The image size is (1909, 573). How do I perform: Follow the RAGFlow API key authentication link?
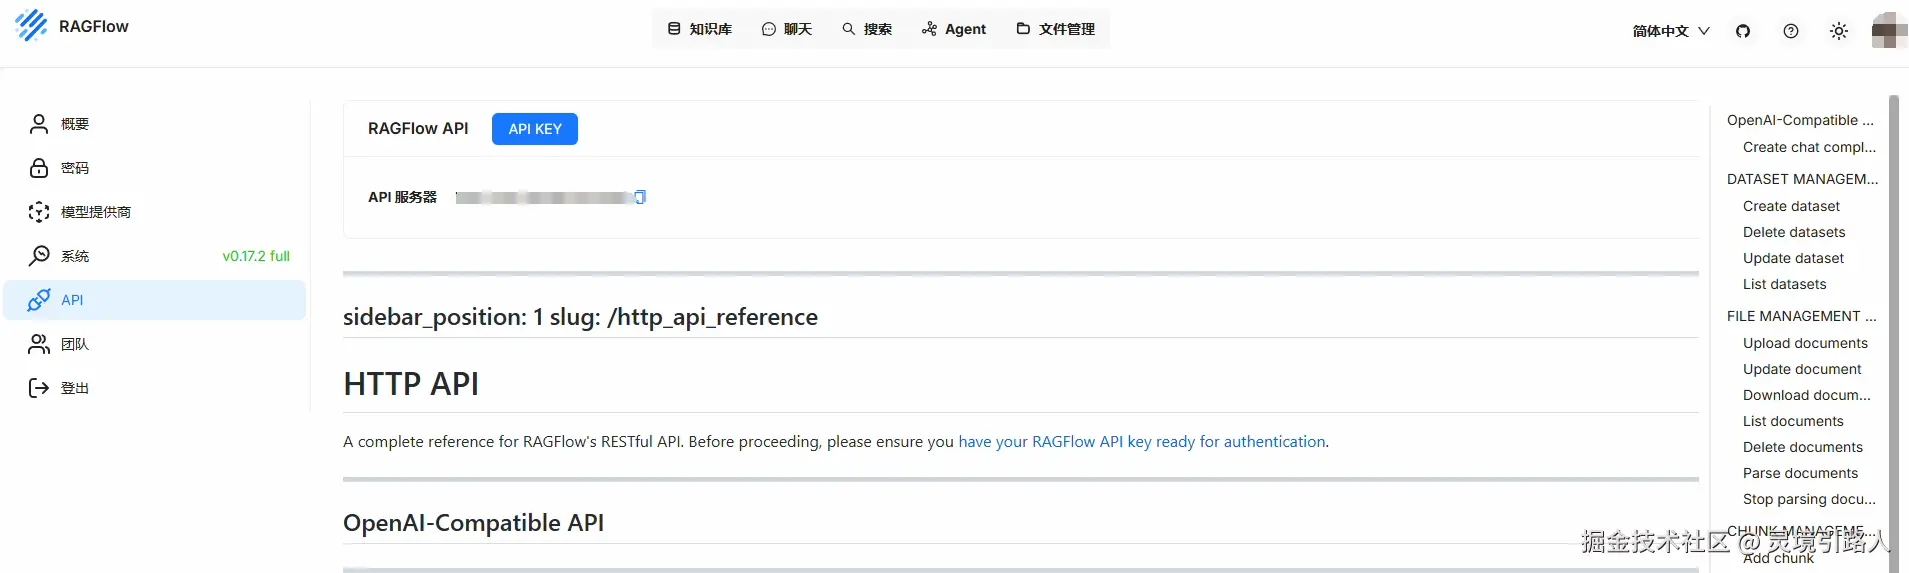1142,442
